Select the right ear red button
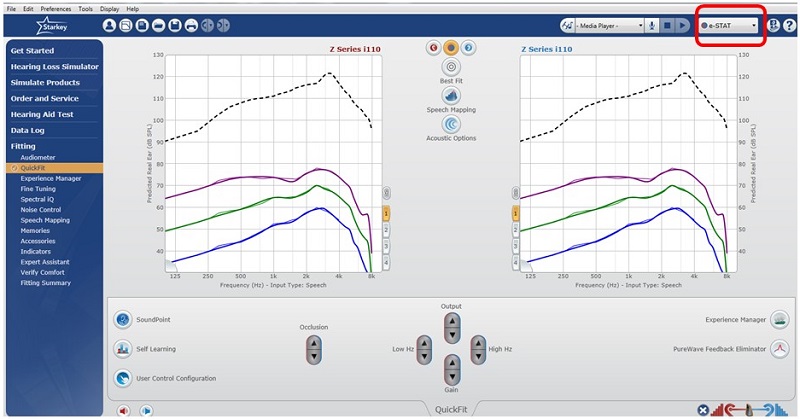800x419 pixels. (433, 48)
